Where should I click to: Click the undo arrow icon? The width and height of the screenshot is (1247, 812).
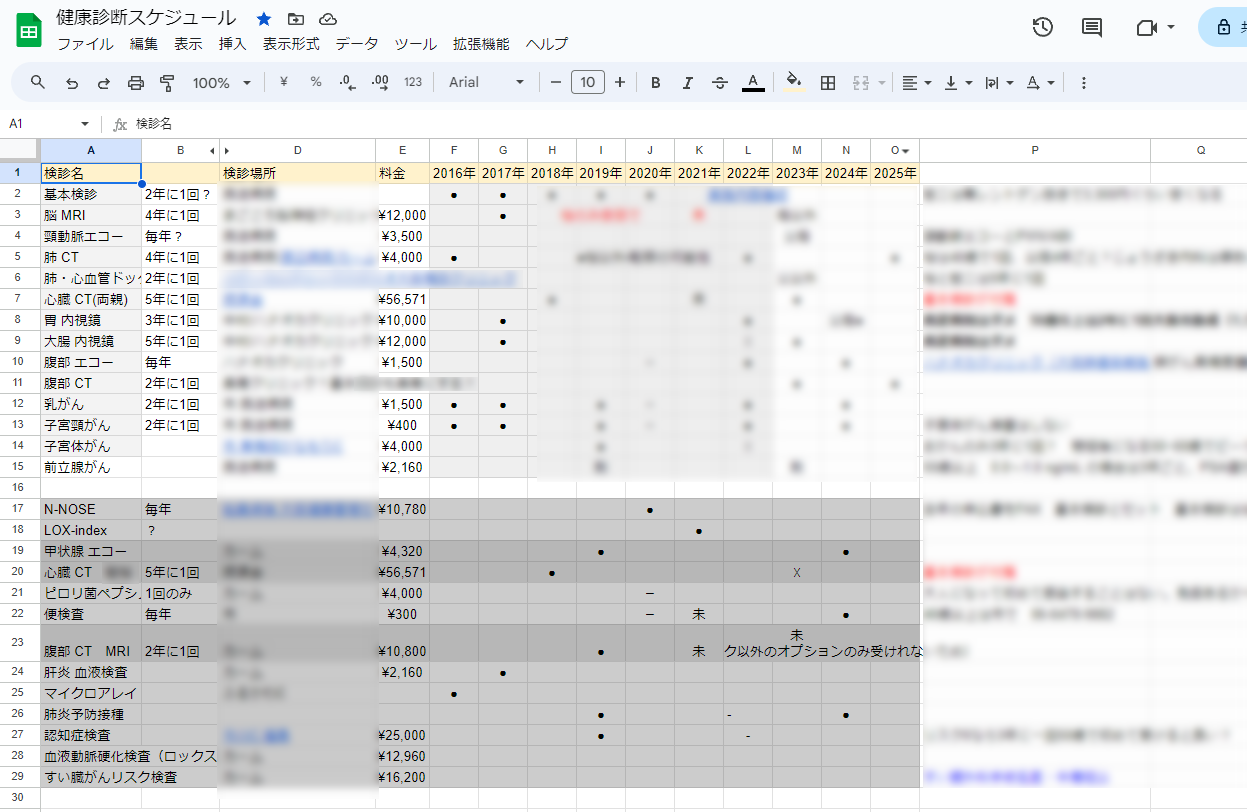click(72, 83)
